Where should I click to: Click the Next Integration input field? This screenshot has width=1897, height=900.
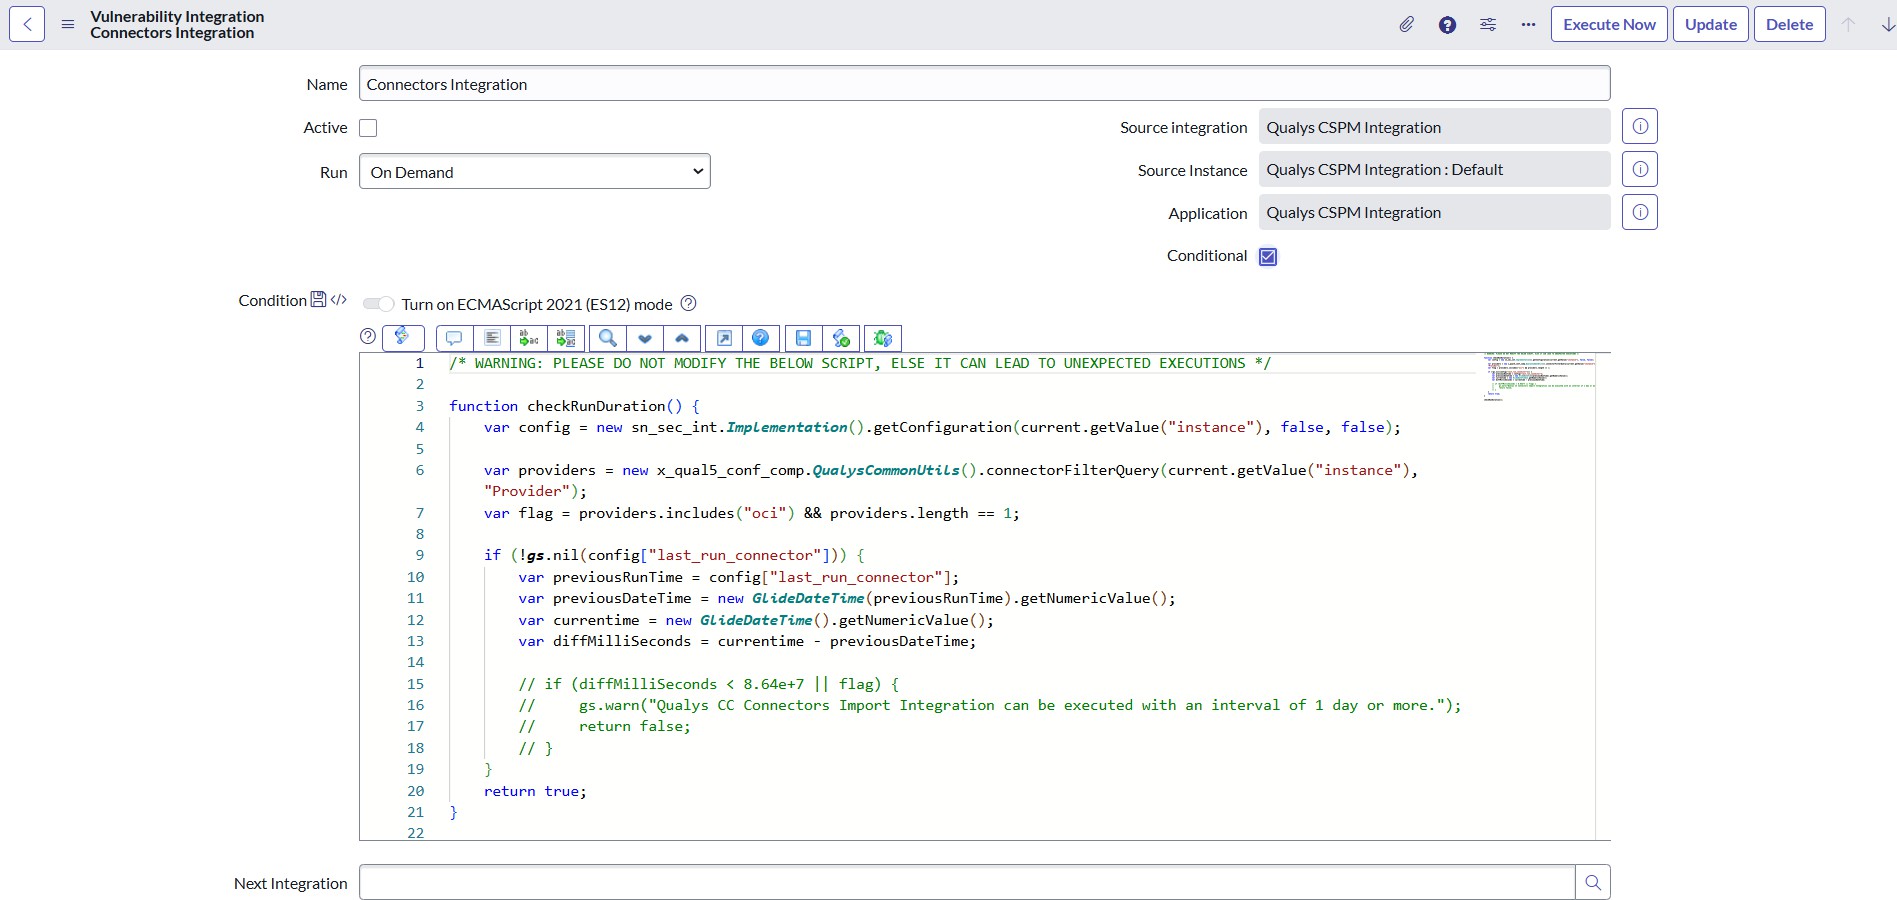[967, 882]
